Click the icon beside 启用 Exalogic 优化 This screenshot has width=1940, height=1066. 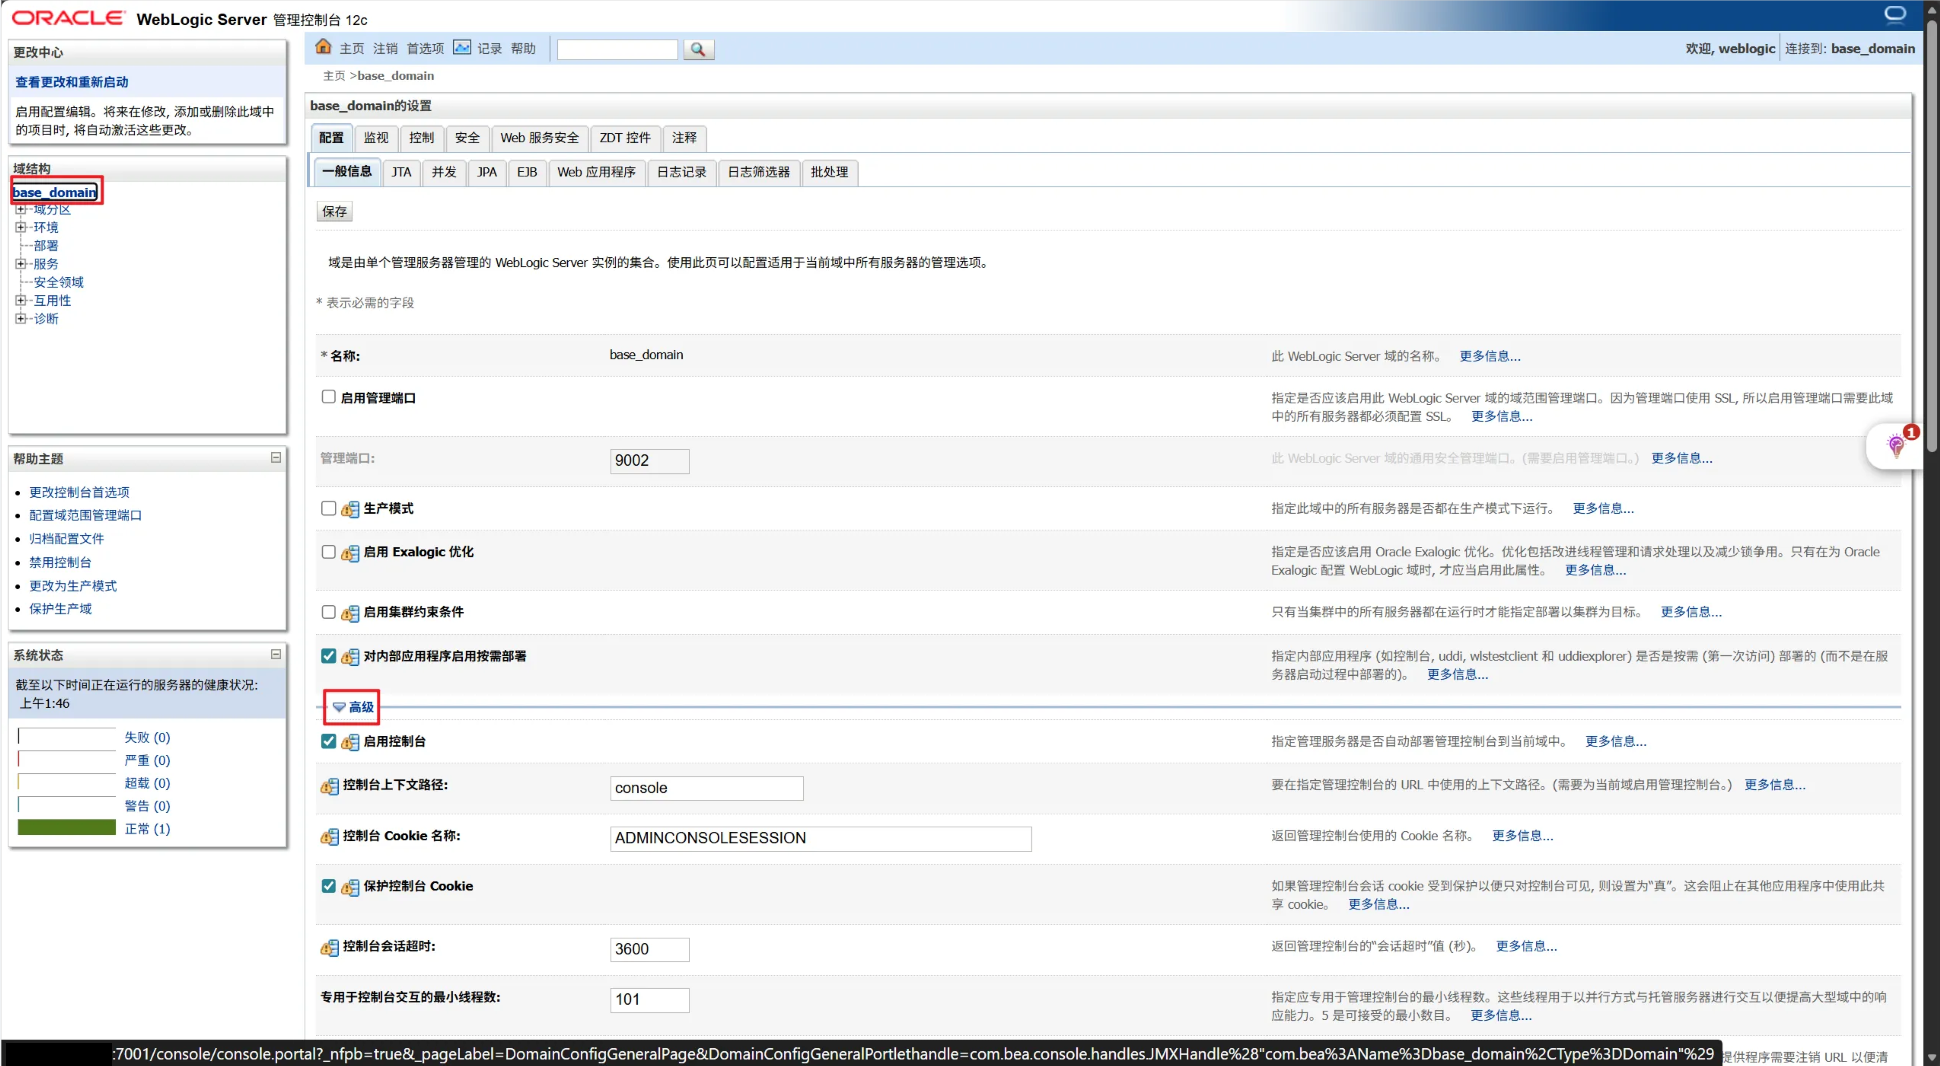point(350,552)
